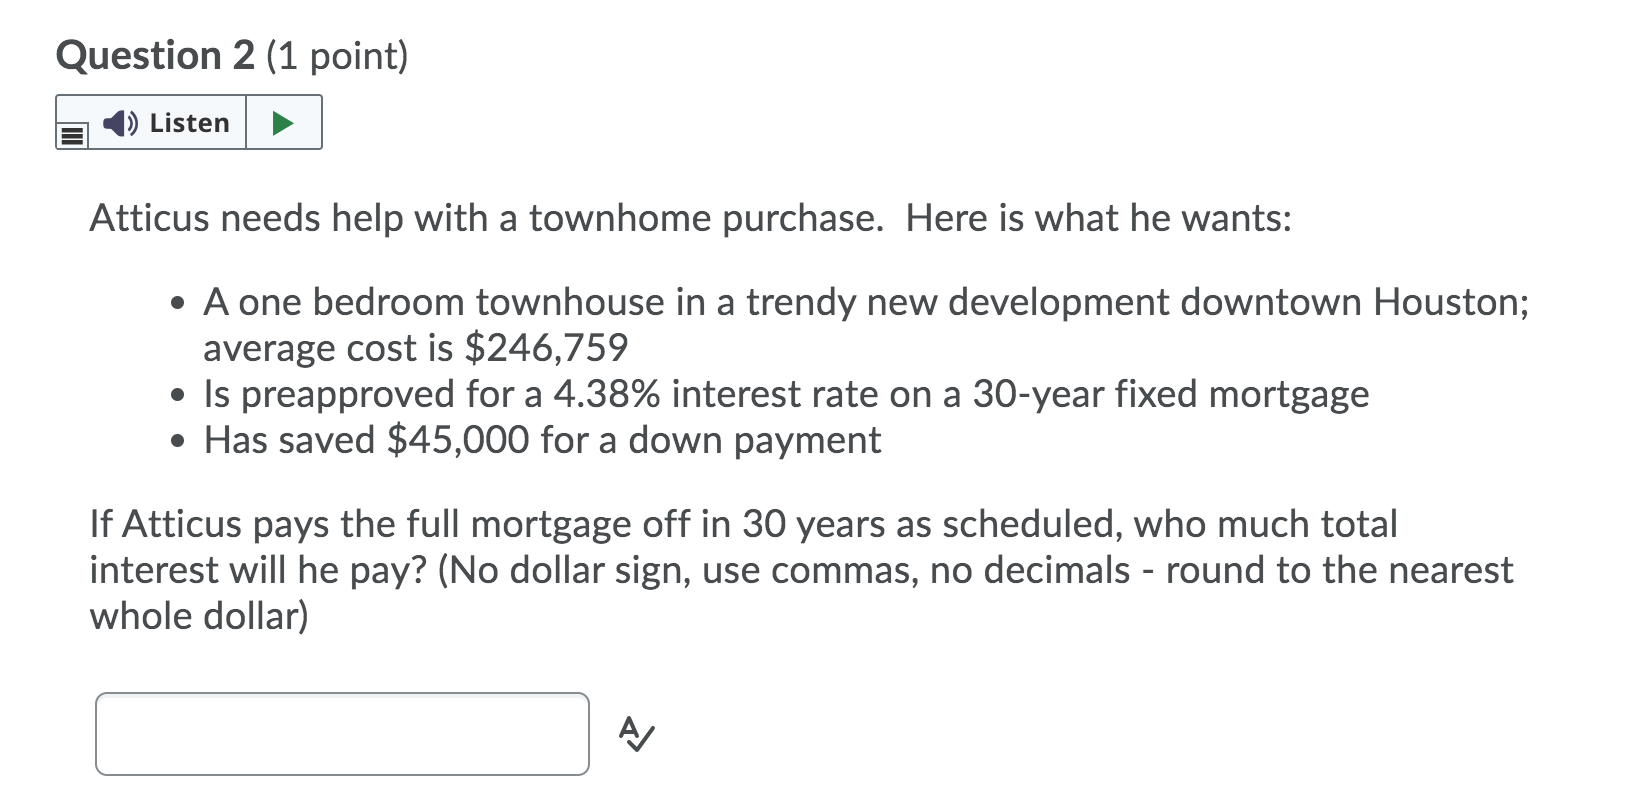Screen dimensions: 1630x798
Task: Click inside the answer text field
Action: pyautogui.click(x=340, y=733)
